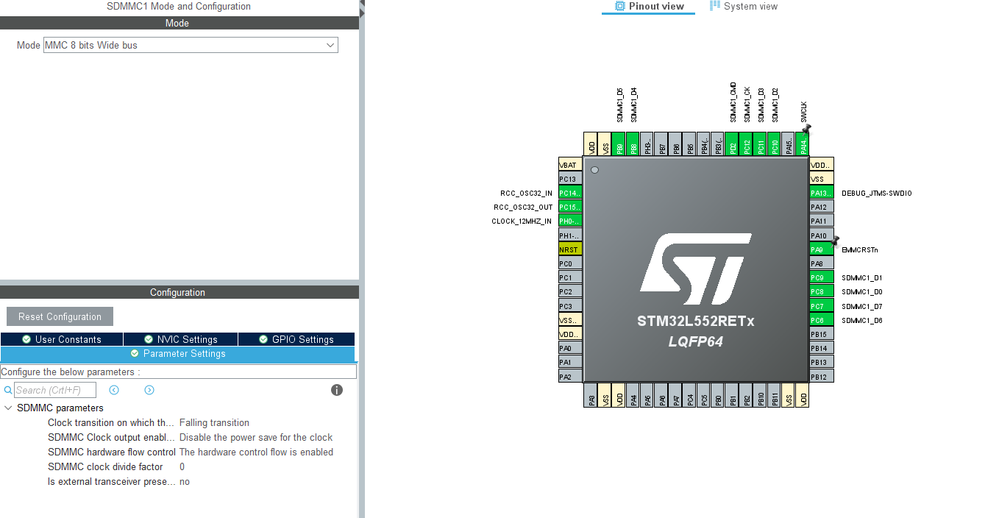The width and height of the screenshot is (999, 518).
Task: Click the PA14 pin labeled SWCLK
Action: [802, 145]
